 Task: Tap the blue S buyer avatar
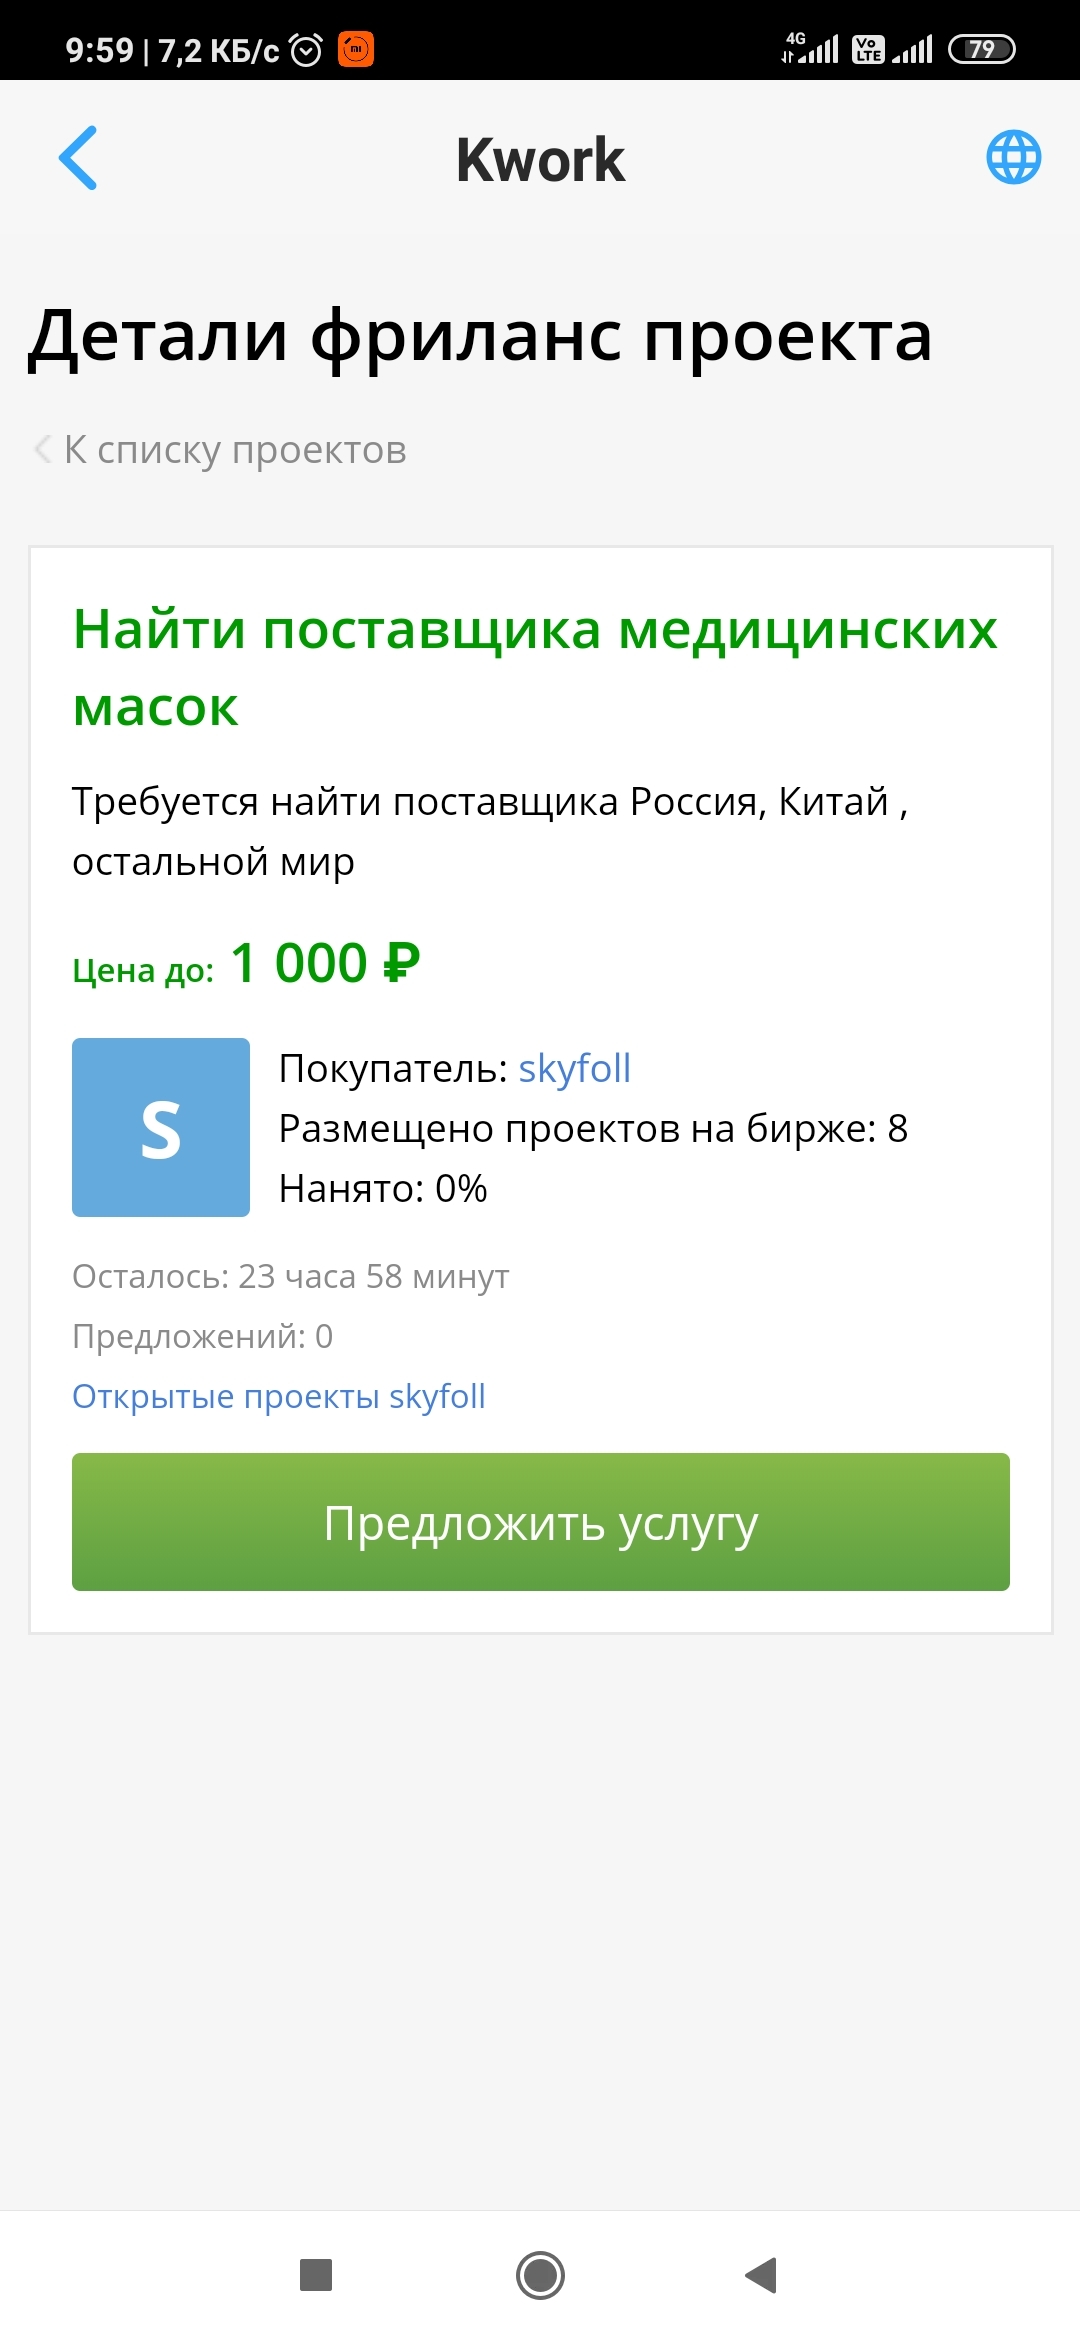tap(161, 1127)
